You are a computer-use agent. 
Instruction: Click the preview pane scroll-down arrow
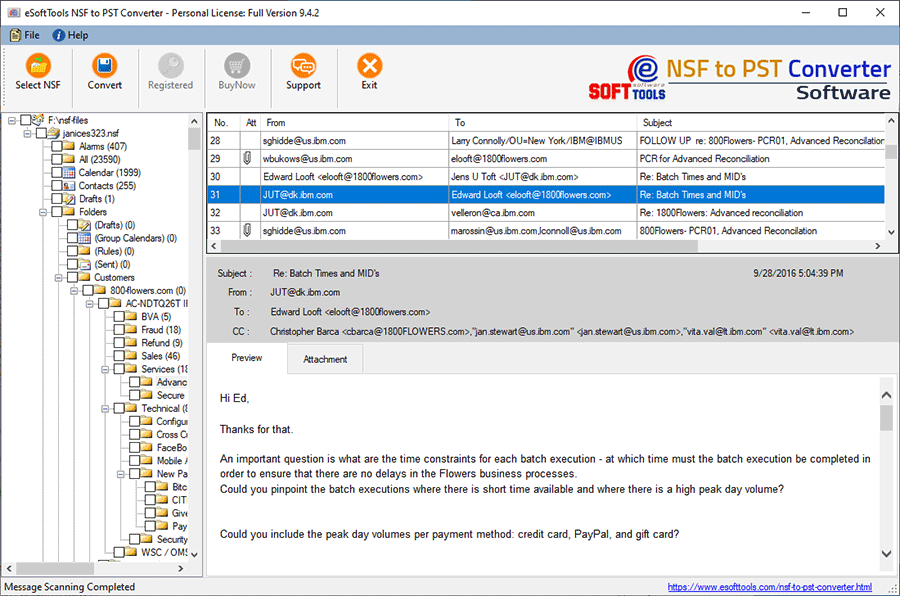(886, 554)
